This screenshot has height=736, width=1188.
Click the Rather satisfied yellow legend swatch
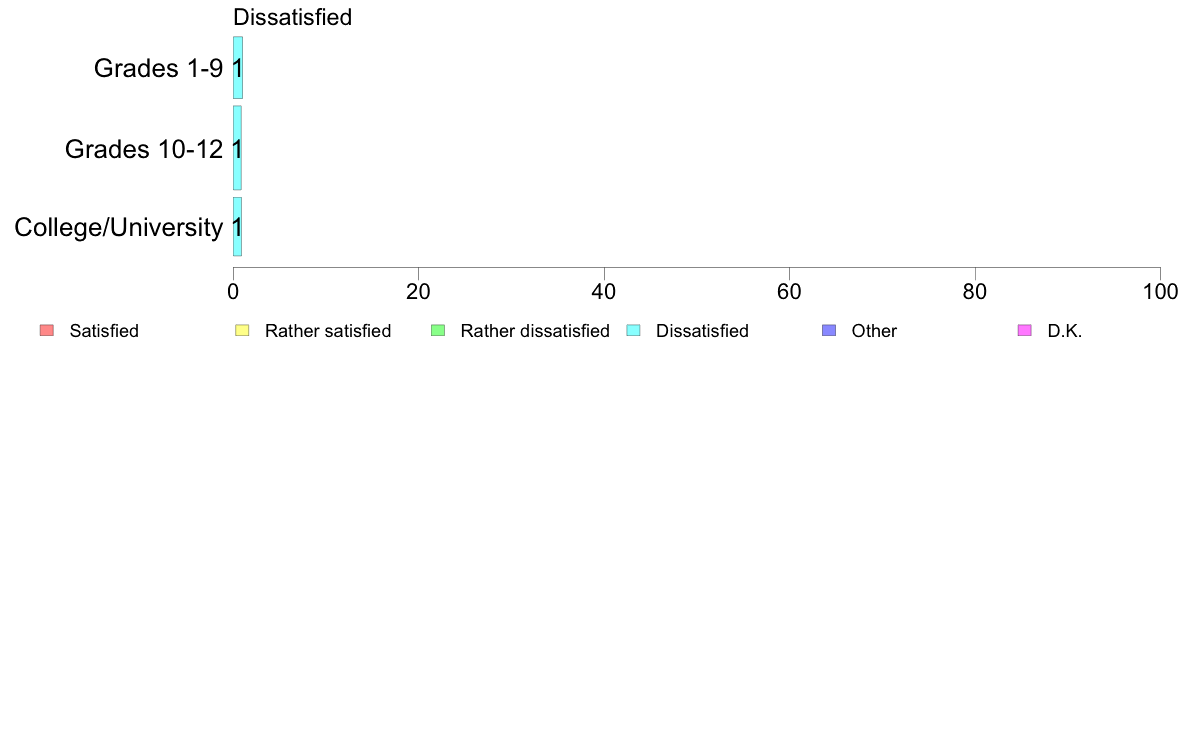(x=242, y=330)
